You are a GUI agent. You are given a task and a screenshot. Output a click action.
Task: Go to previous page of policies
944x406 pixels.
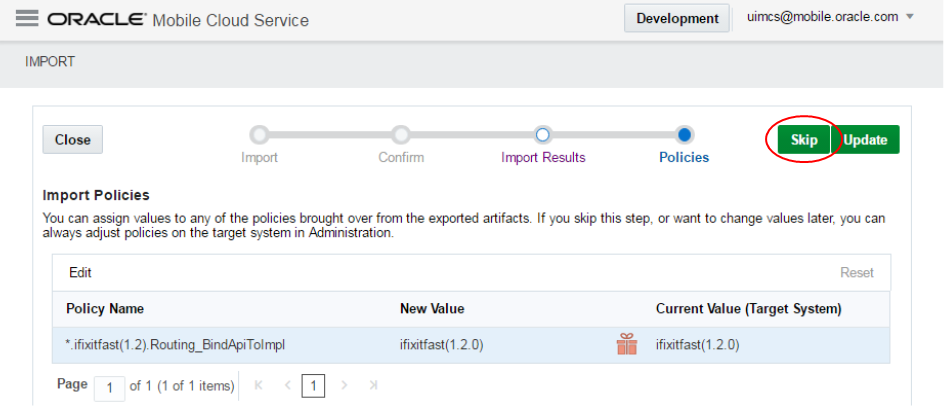(287, 385)
